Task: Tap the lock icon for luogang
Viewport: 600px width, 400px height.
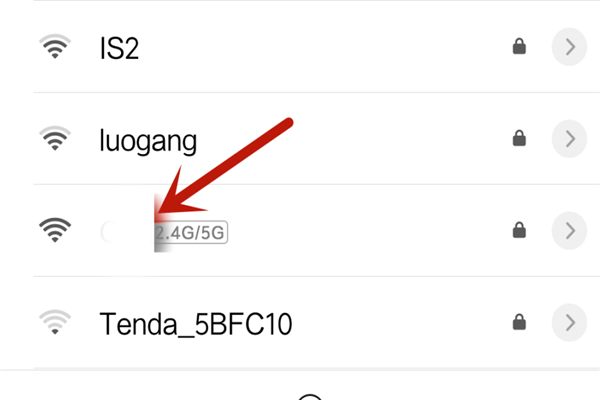Action: [x=519, y=138]
